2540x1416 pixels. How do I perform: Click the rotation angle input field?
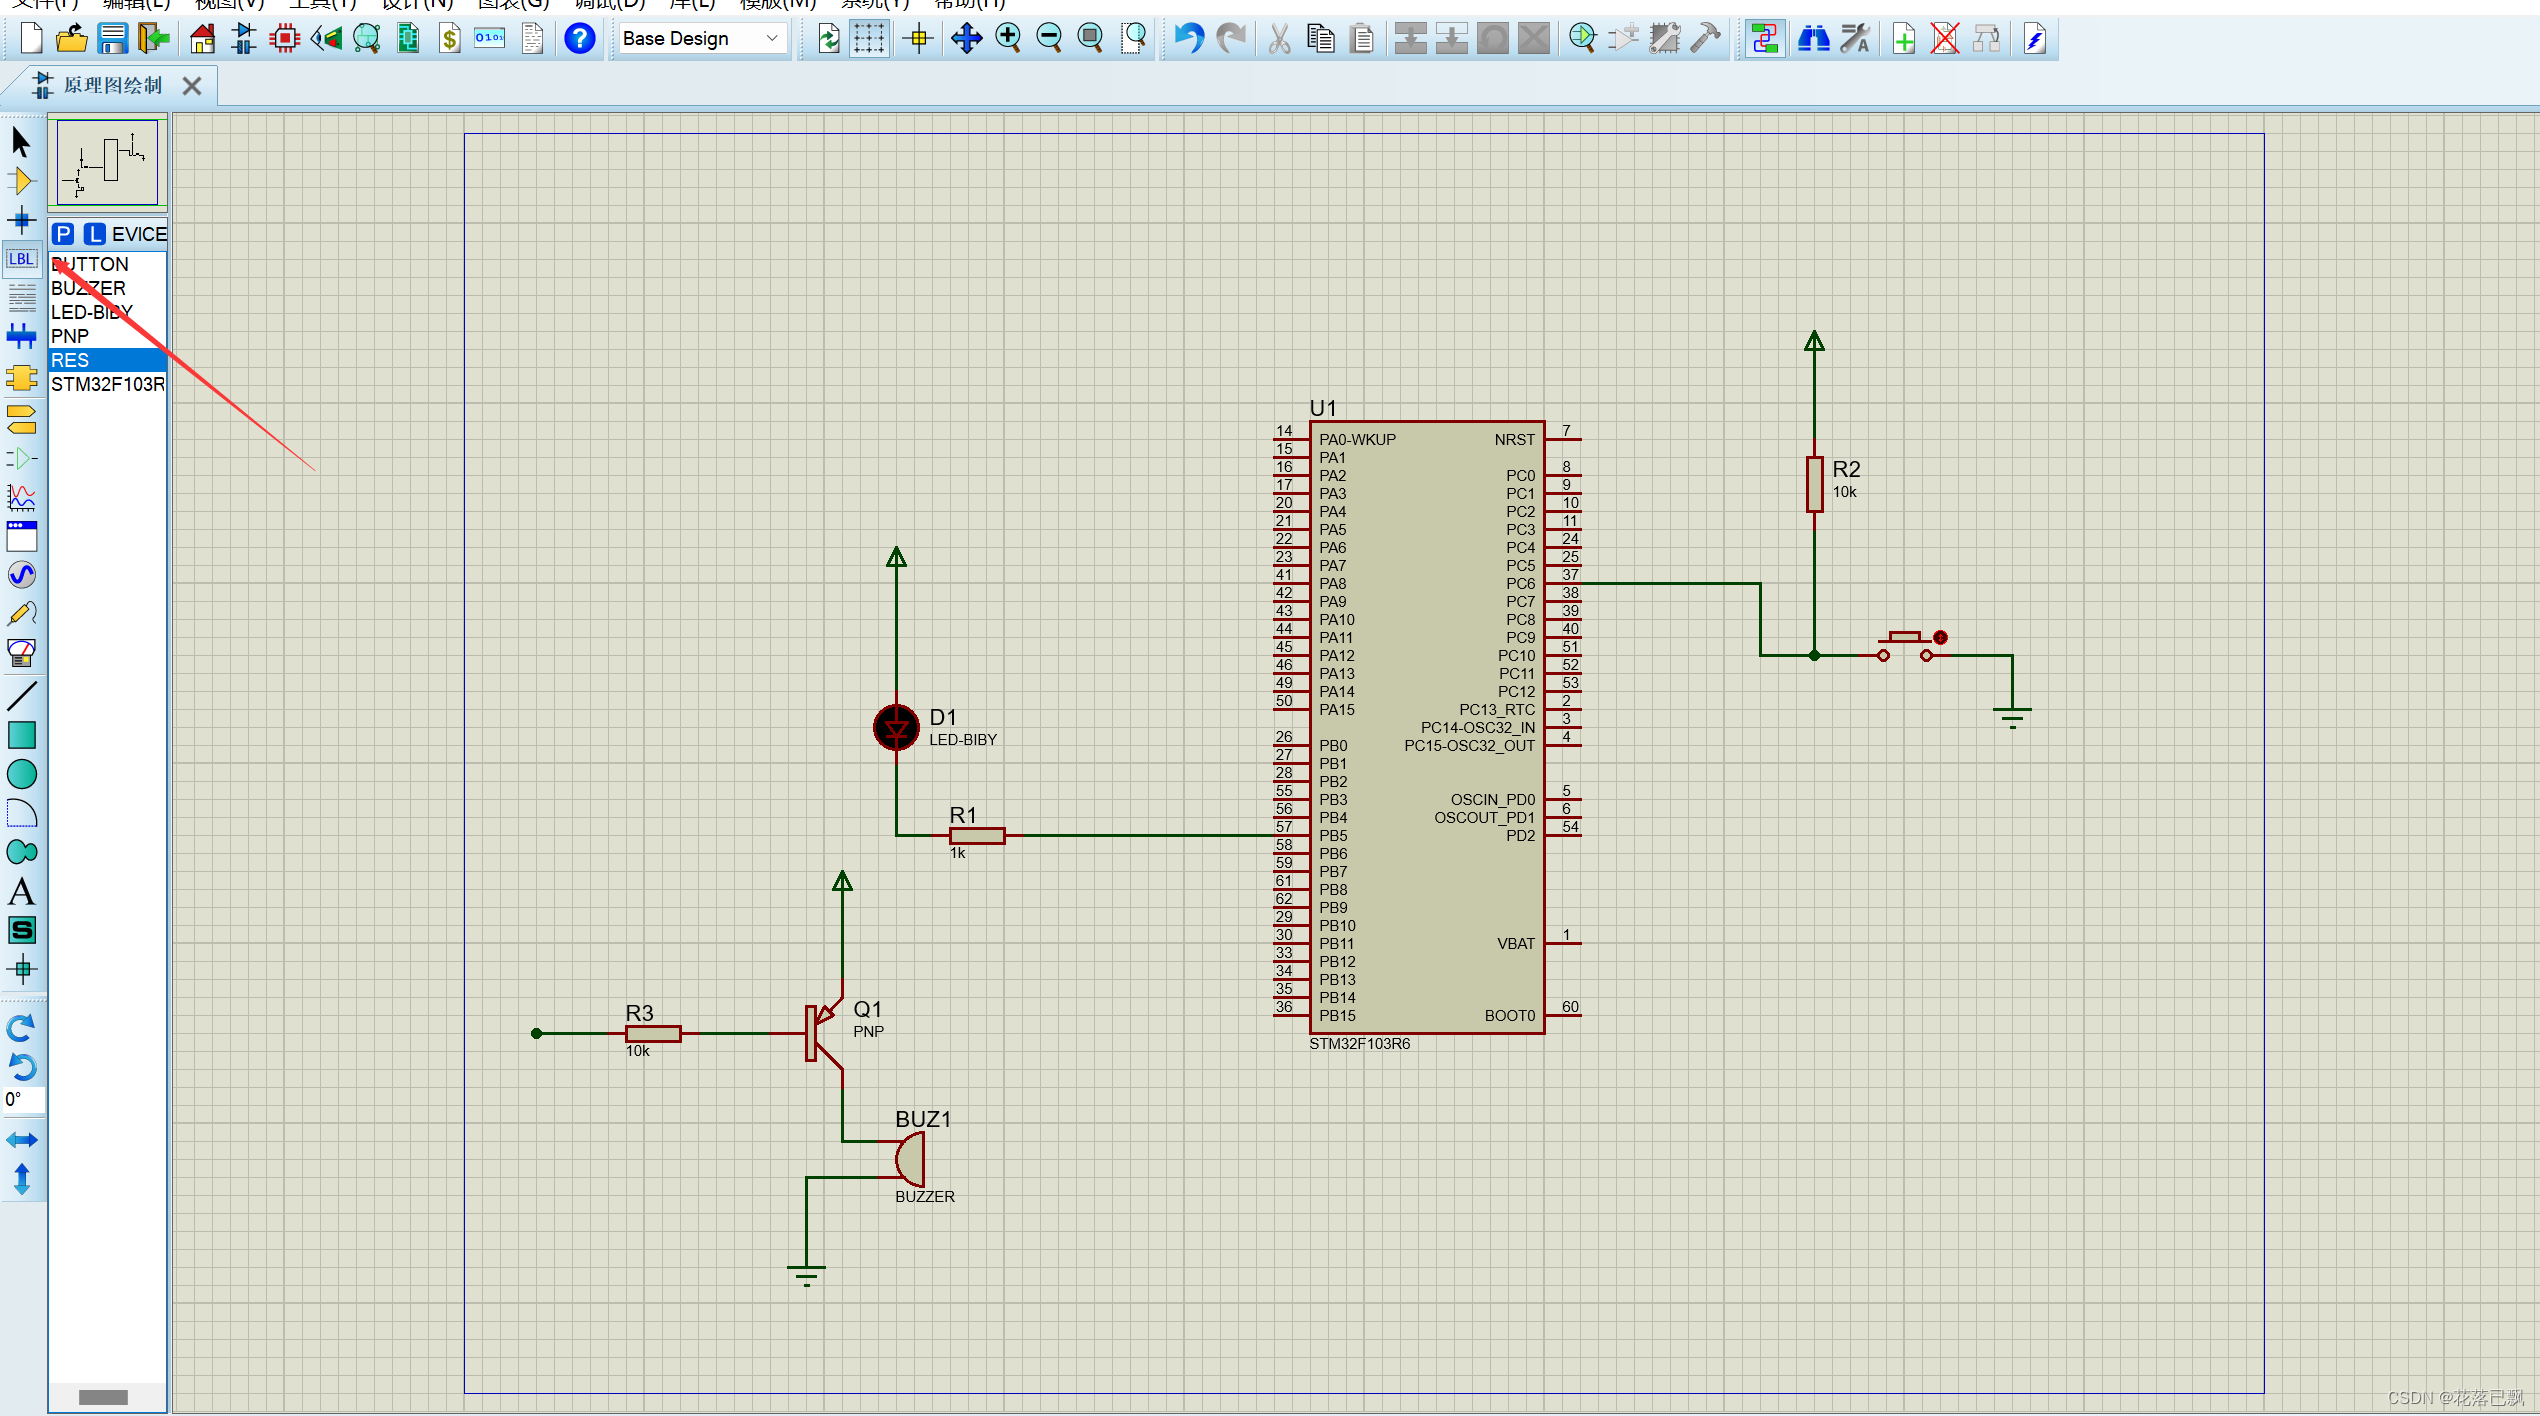pyautogui.click(x=23, y=1100)
